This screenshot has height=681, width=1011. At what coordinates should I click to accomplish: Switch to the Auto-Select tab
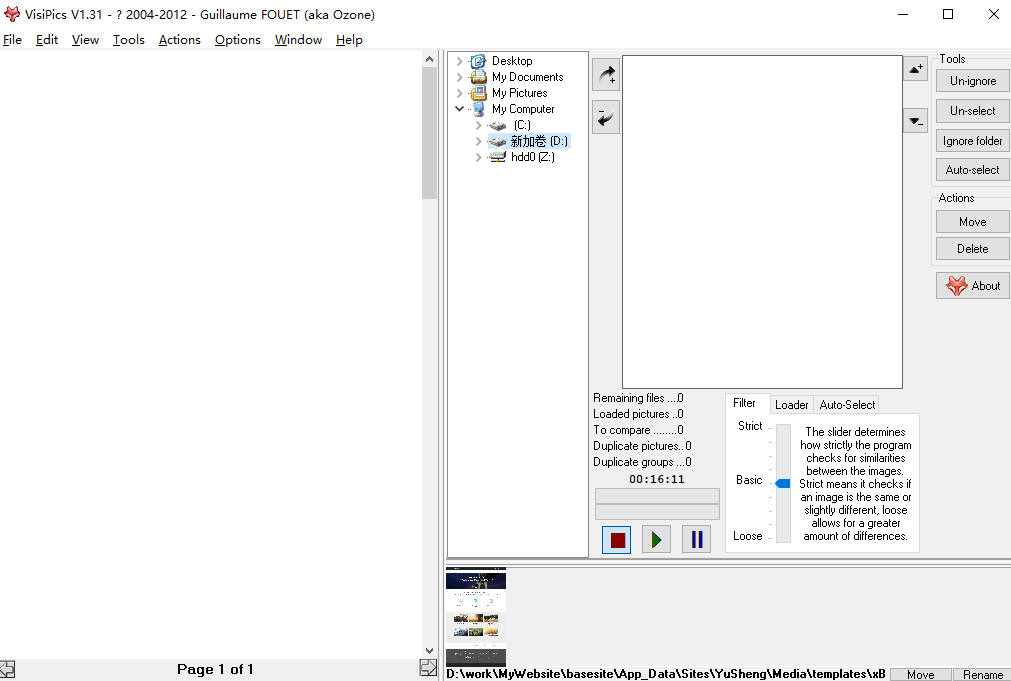[x=847, y=405]
